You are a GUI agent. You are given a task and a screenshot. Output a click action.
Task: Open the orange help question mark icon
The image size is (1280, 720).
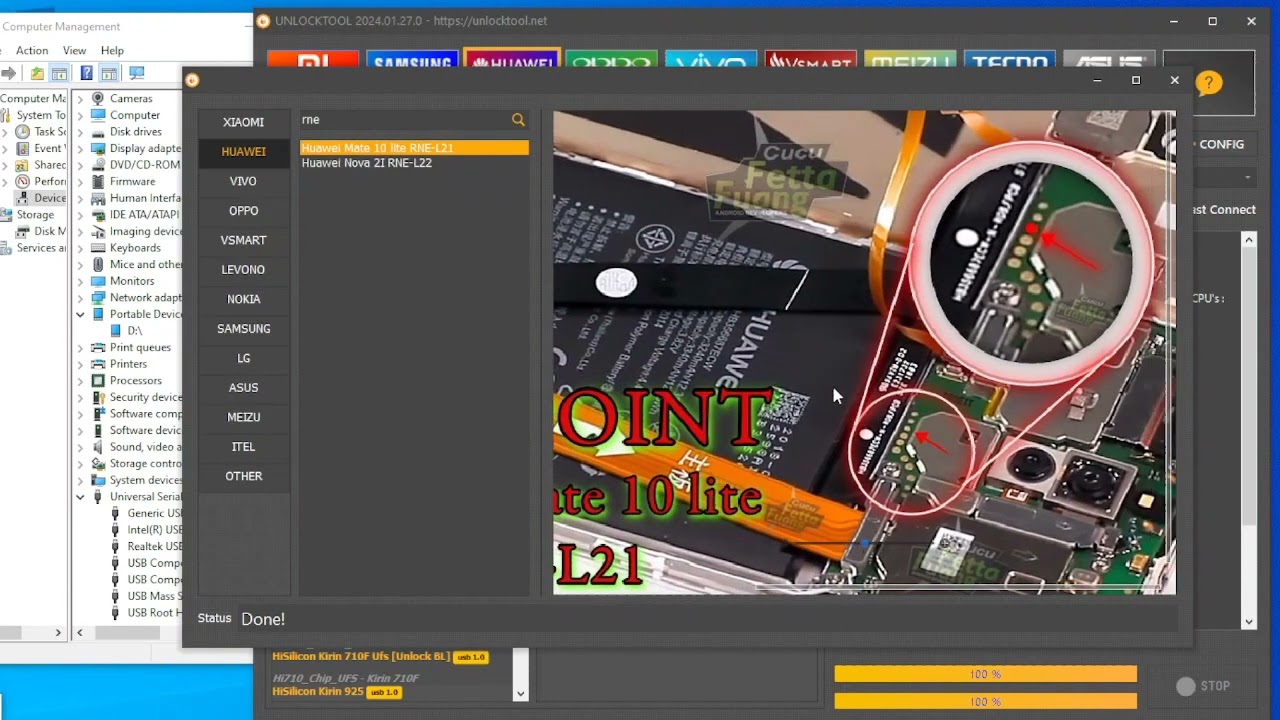point(1208,84)
